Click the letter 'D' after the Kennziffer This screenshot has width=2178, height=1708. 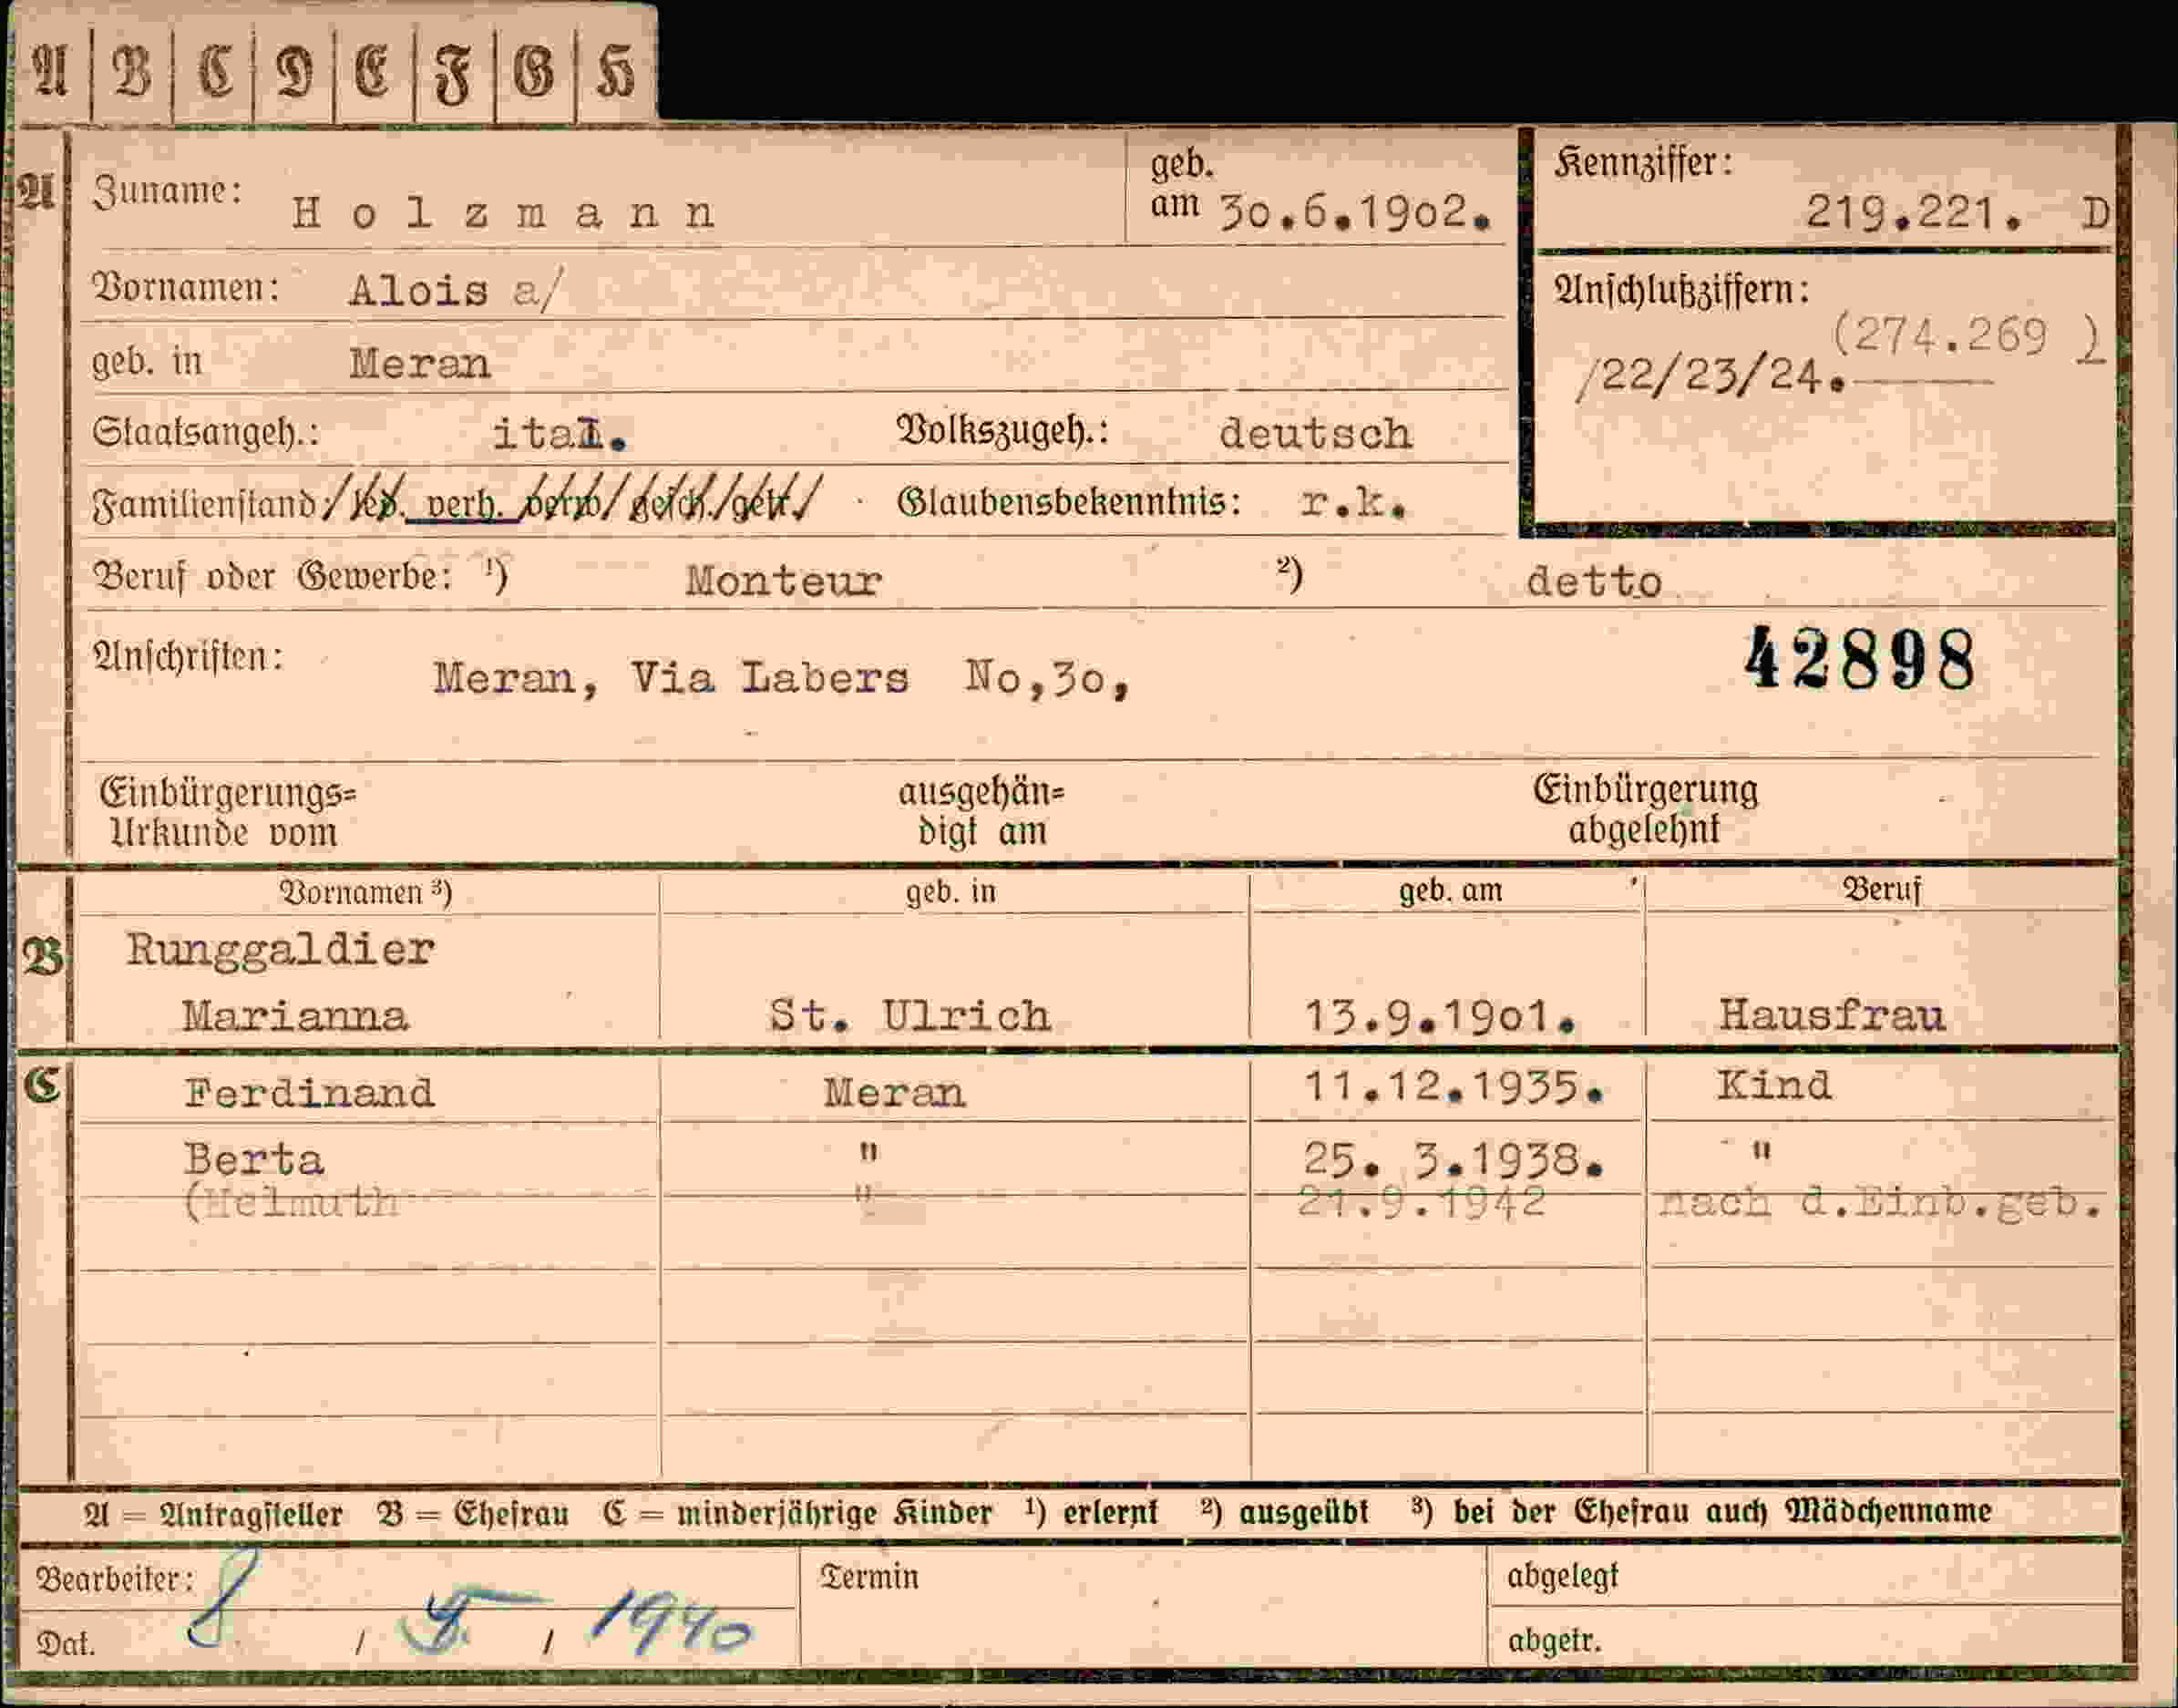(x=2095, y=214)
